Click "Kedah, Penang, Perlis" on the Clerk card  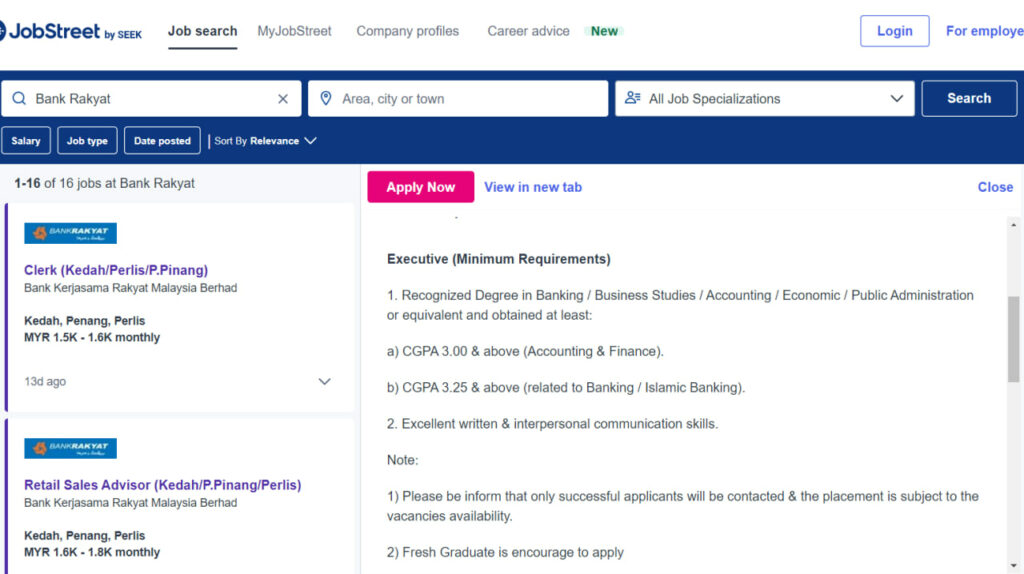pyautogui.click(x=85, y=321)
